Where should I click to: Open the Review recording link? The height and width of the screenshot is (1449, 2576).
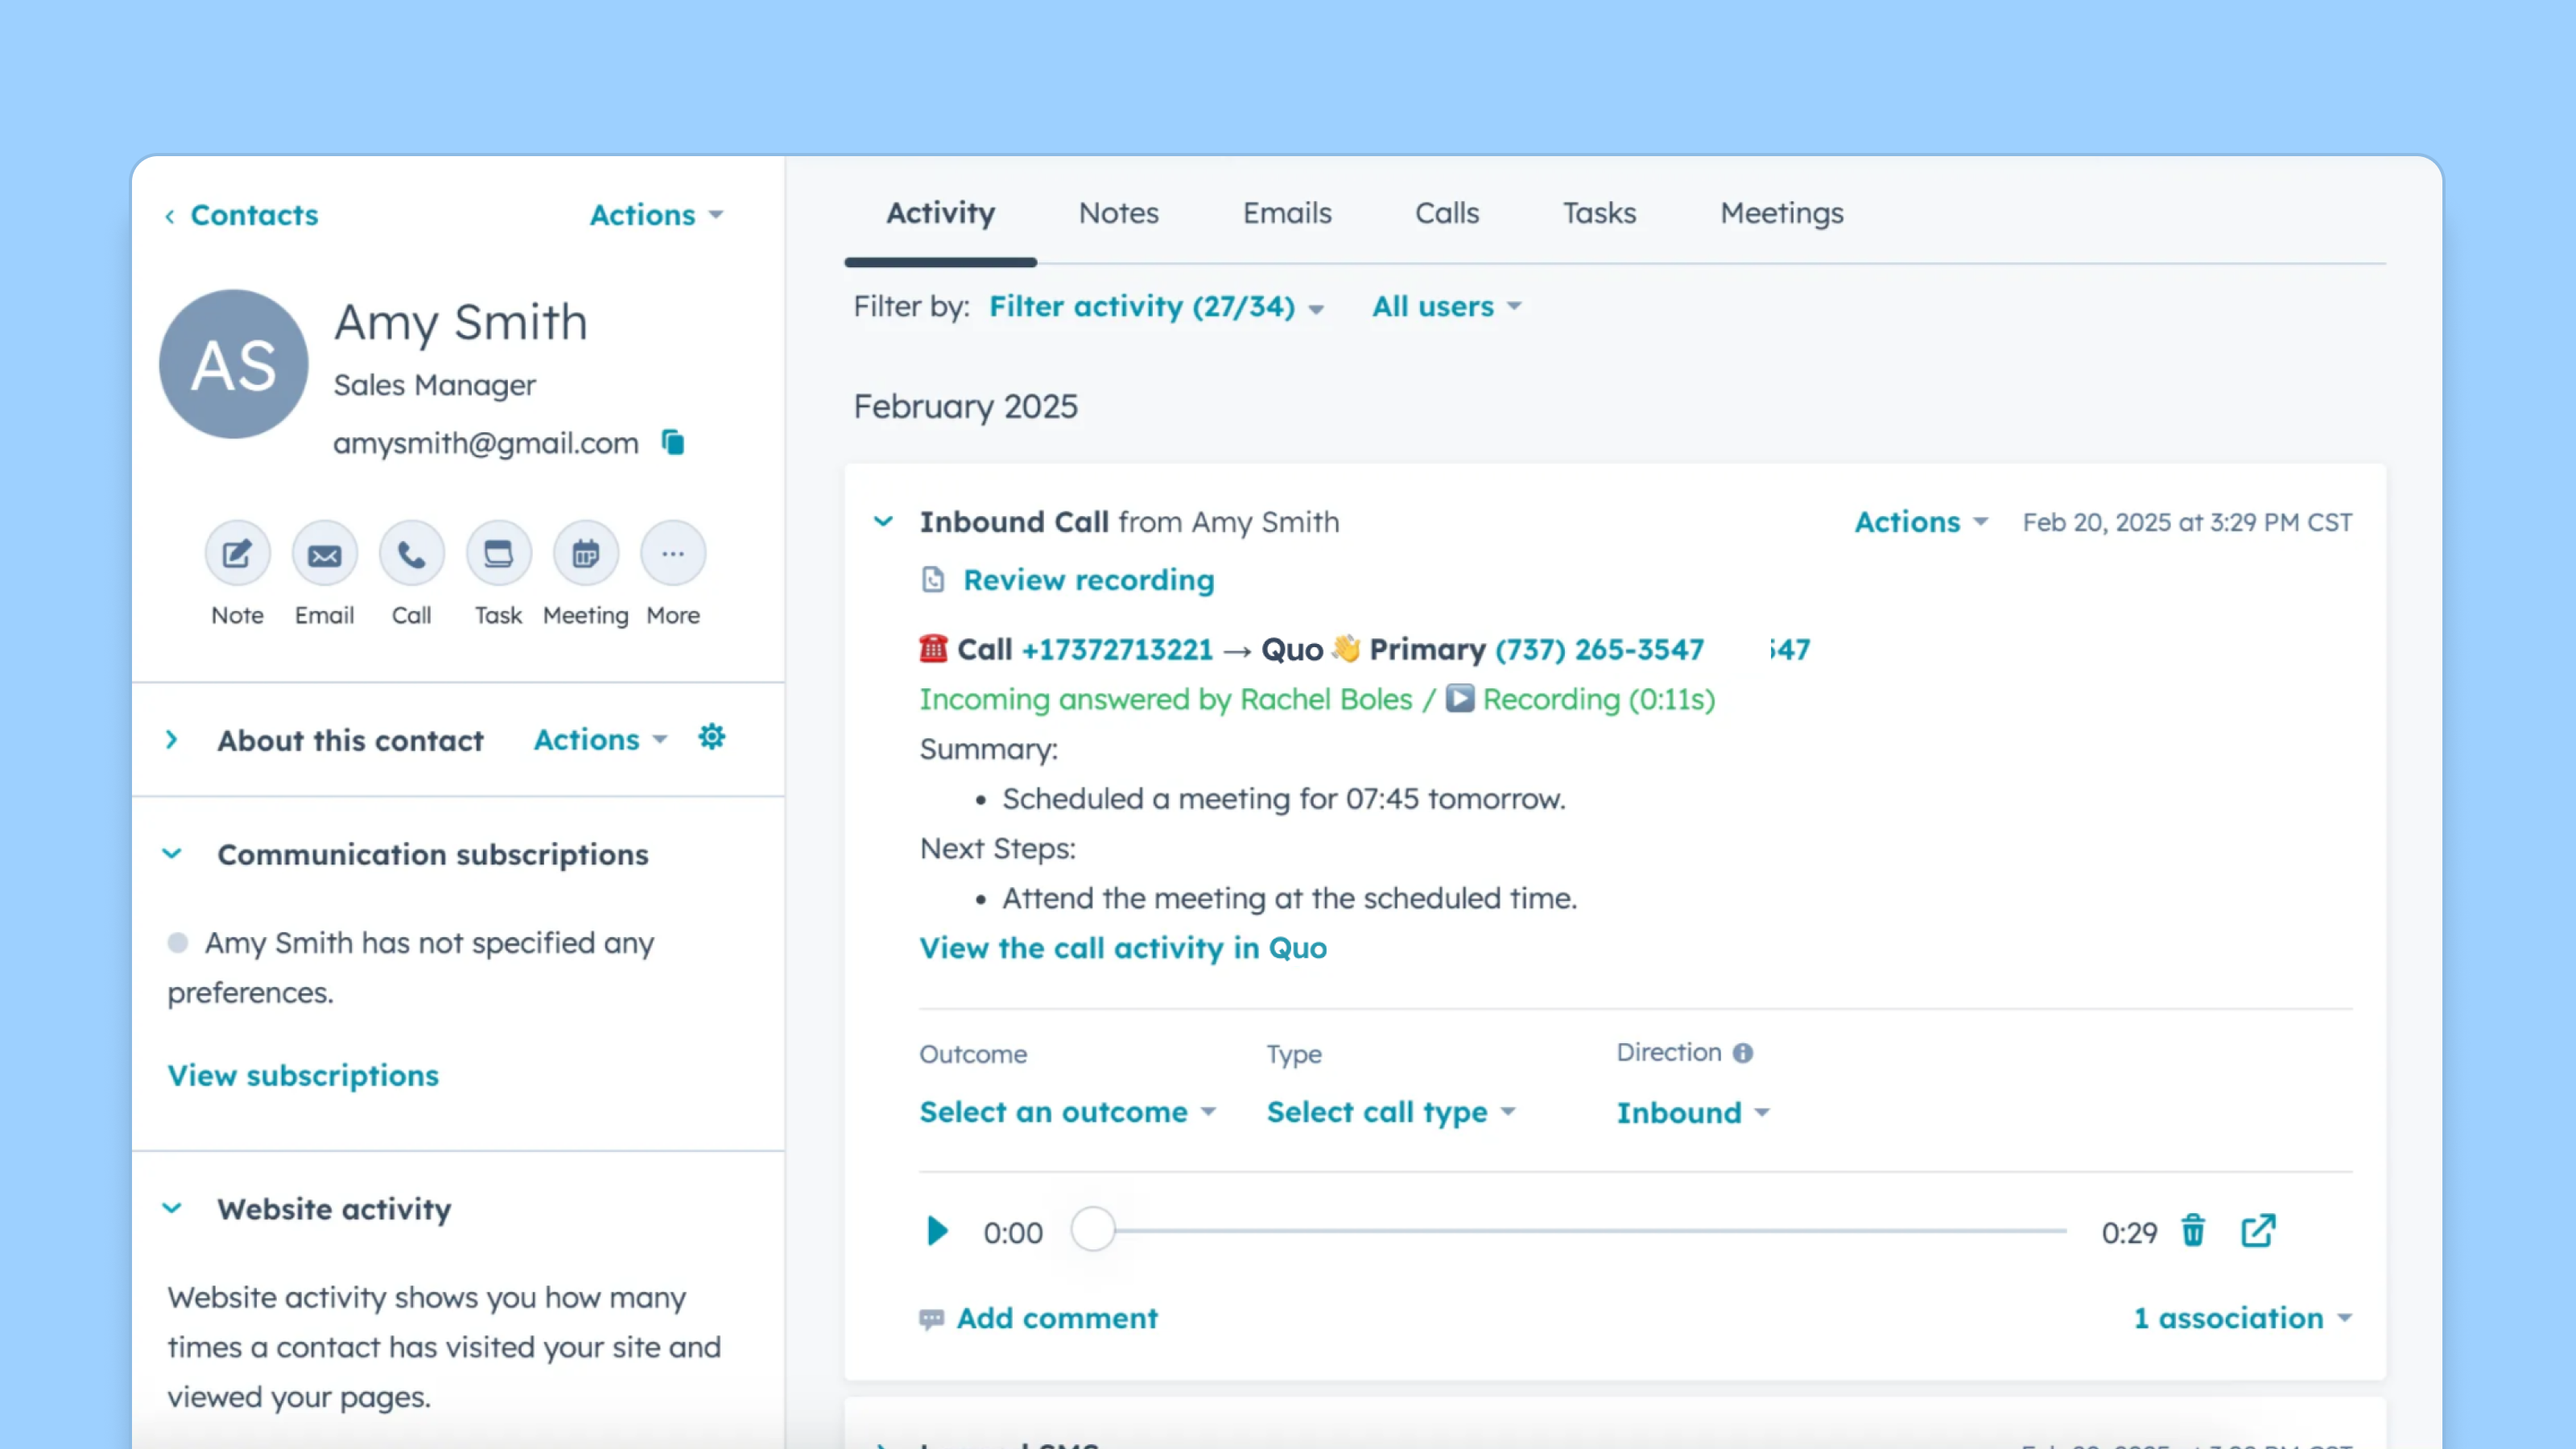click(1088, 580)
